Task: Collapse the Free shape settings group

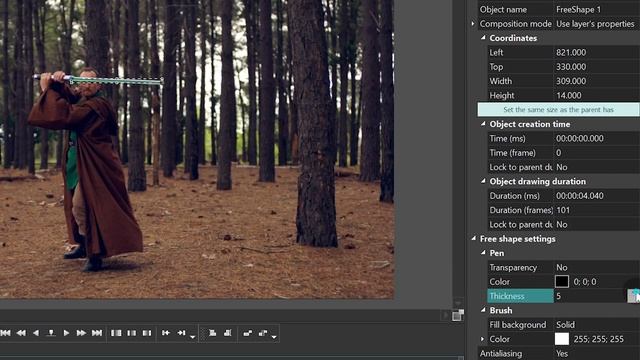Action: [473, 238]
